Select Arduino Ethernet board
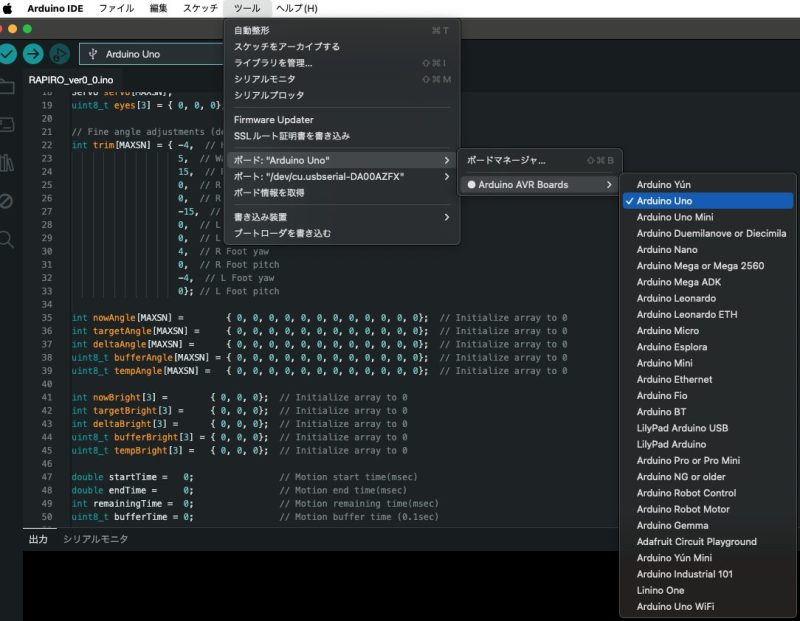Image resolution: width=800 pixels, height=621 pixels. tap(708, 380)
